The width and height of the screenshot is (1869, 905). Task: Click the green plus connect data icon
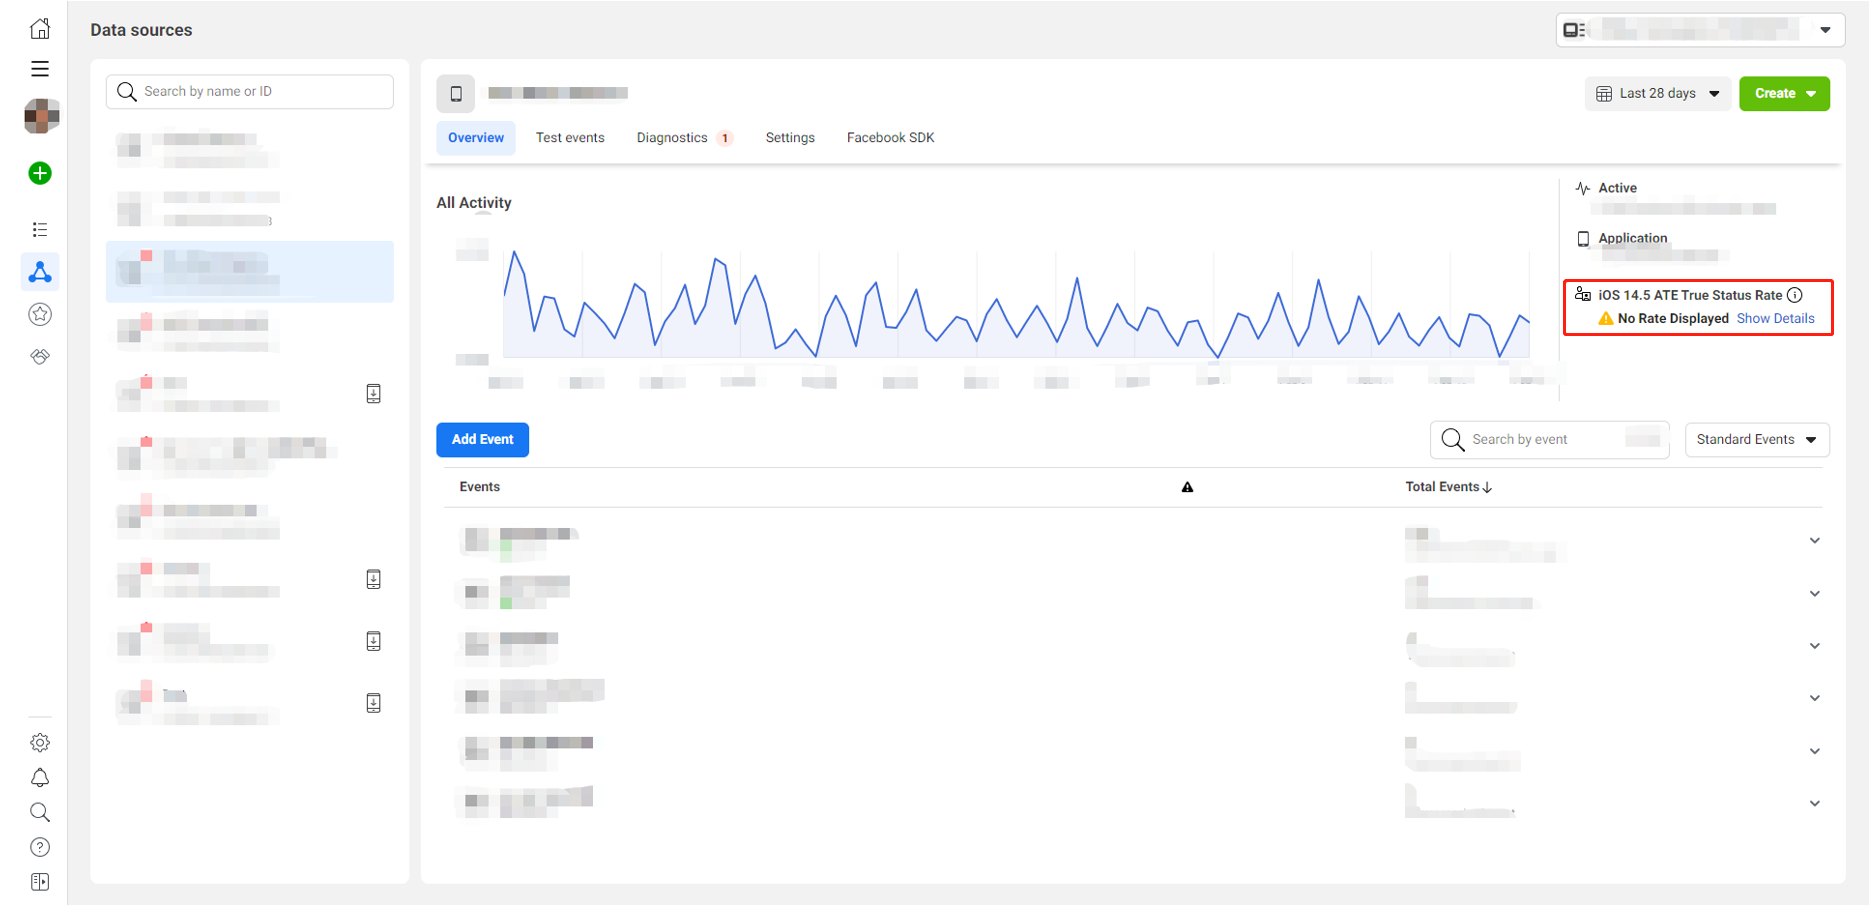[x=40, y=173]
